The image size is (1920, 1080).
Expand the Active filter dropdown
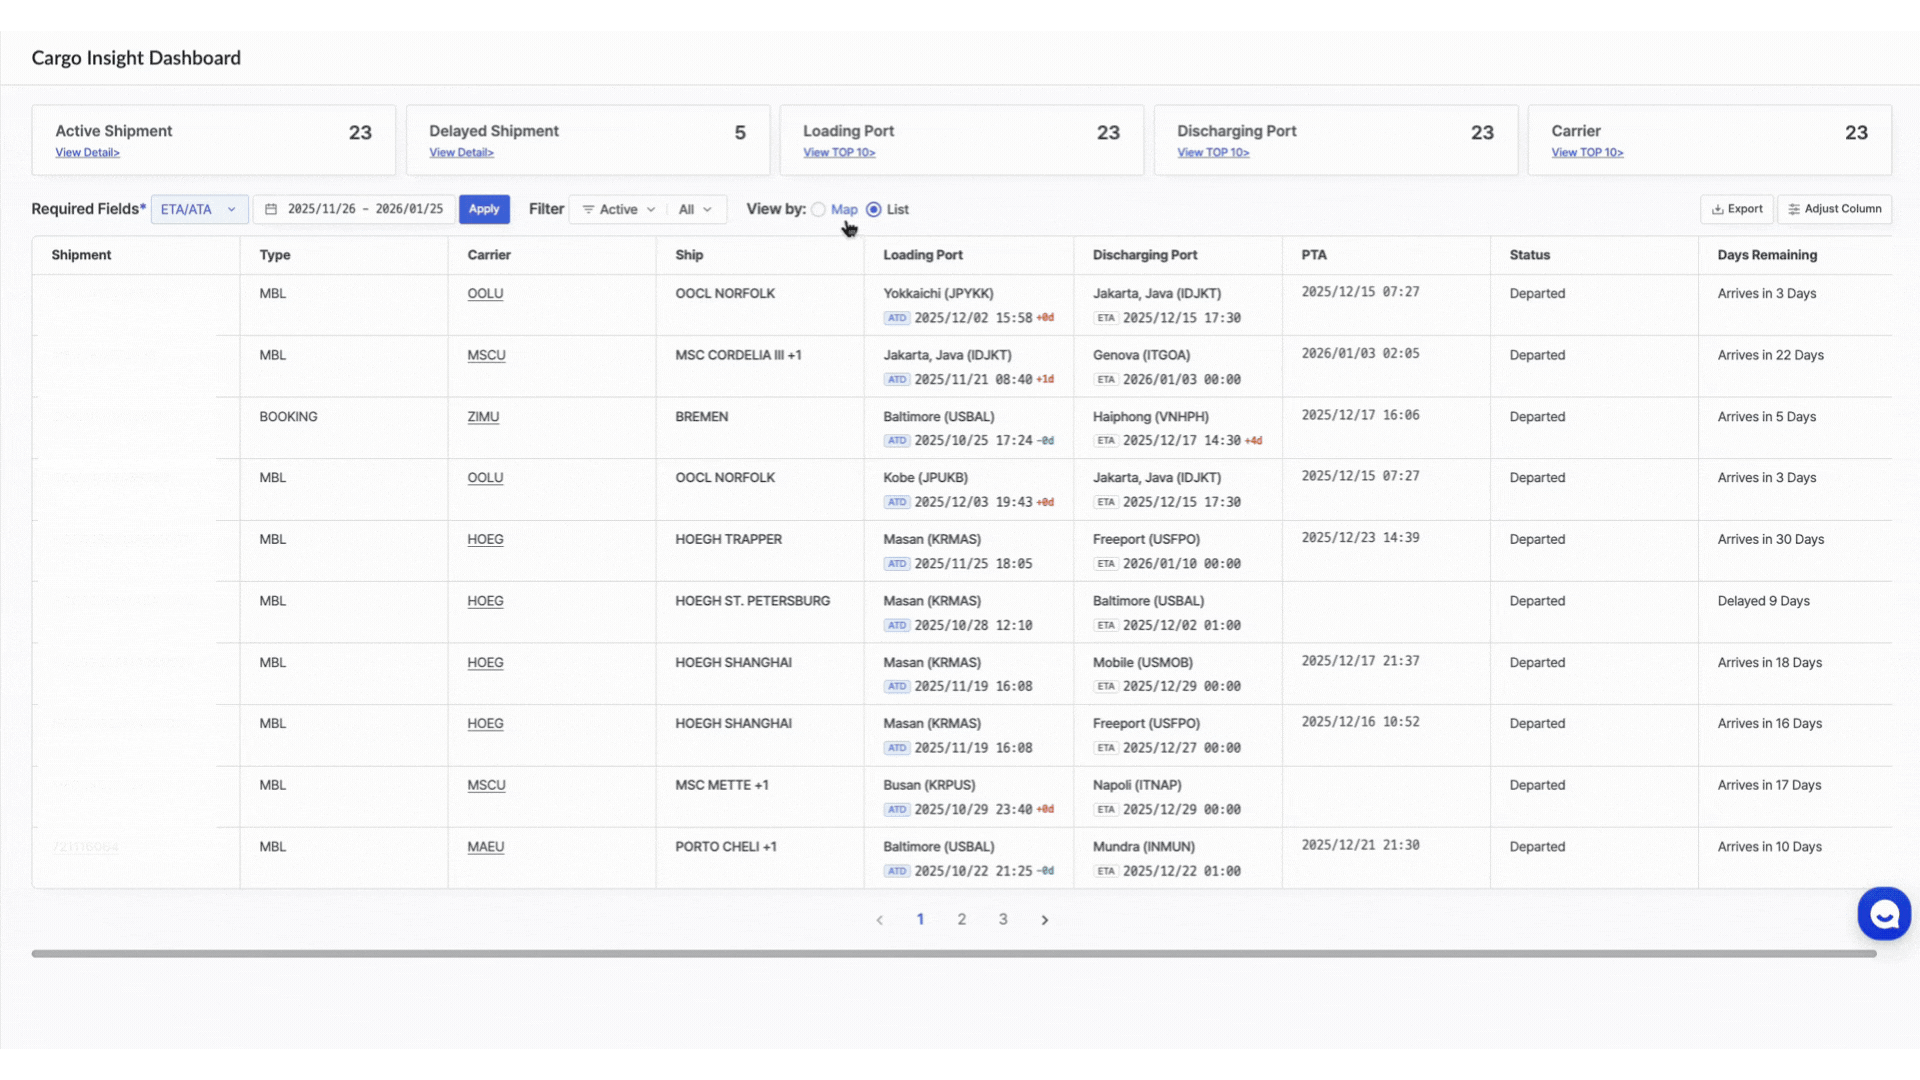click(x=620, y=209)
